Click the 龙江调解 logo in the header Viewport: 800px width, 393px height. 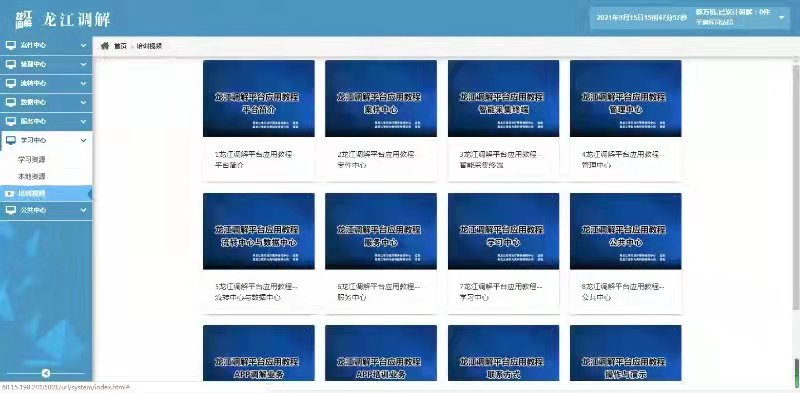[x=63, y=19]
